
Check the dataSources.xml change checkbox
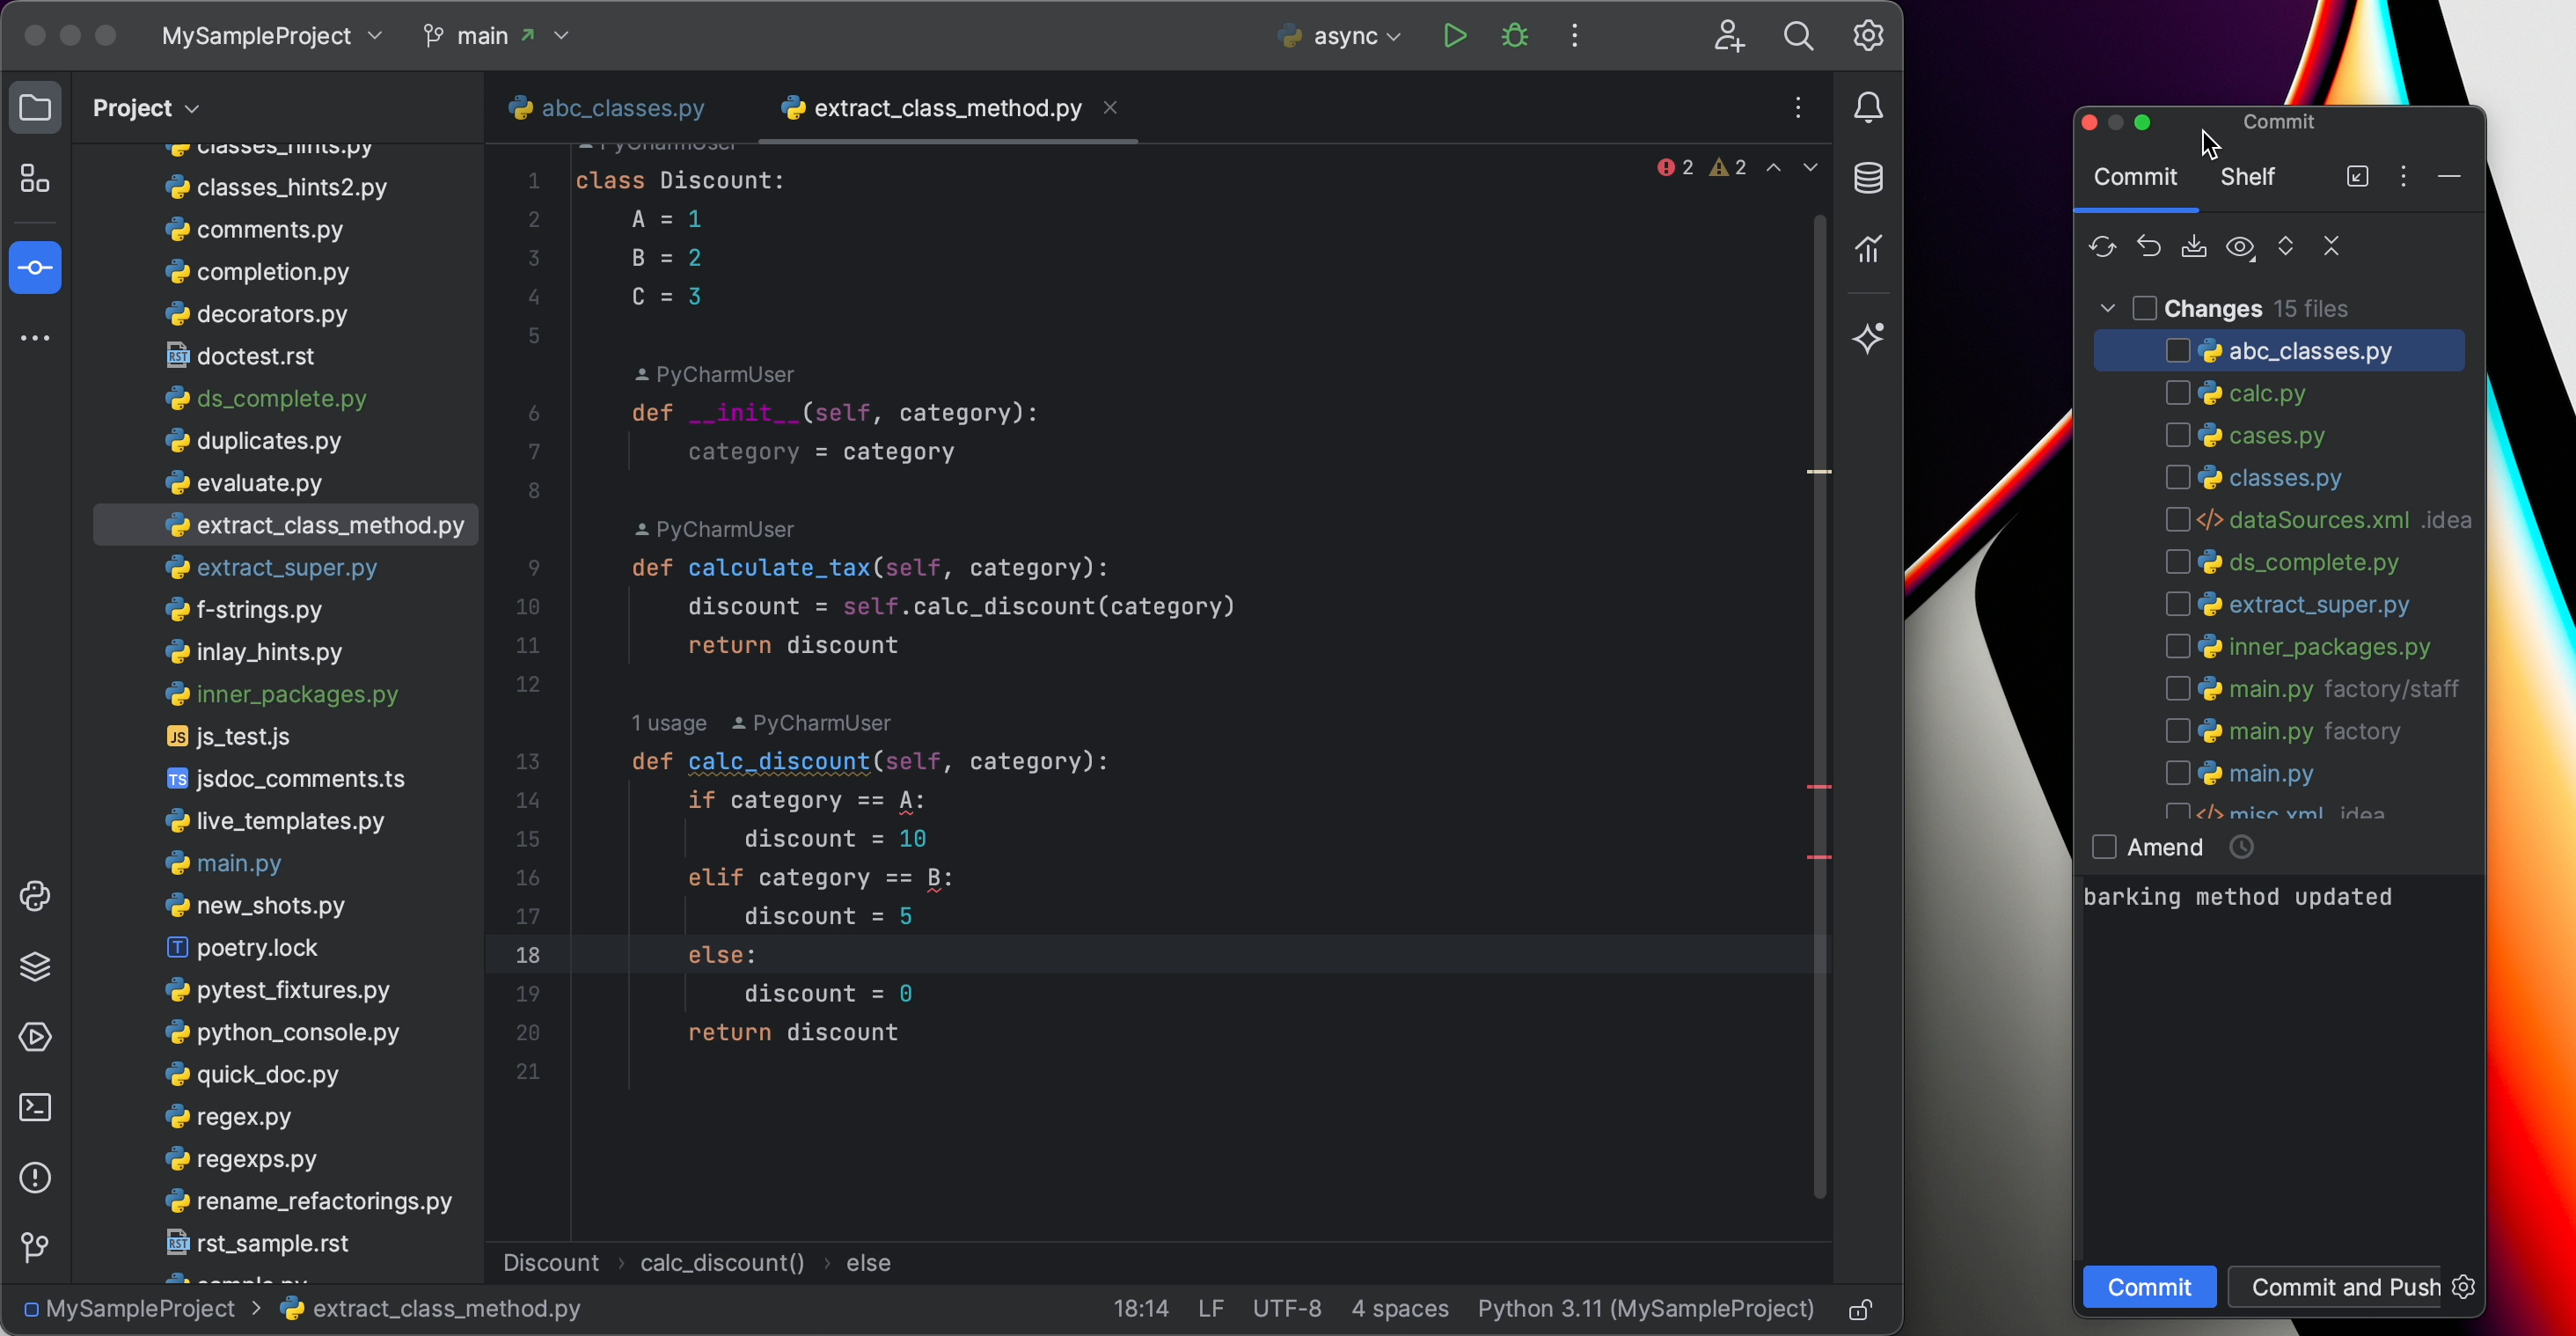point(2178,520)
